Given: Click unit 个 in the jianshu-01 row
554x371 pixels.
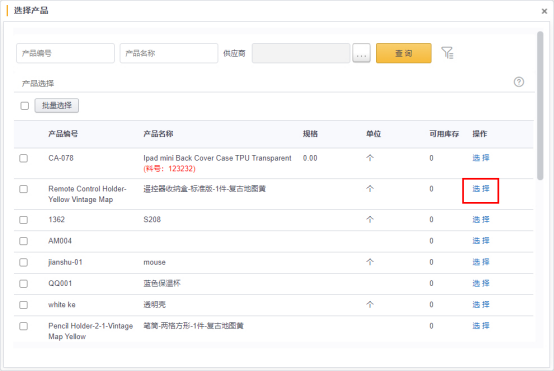Looking at the screenshot, I should [x=370, y=262].
